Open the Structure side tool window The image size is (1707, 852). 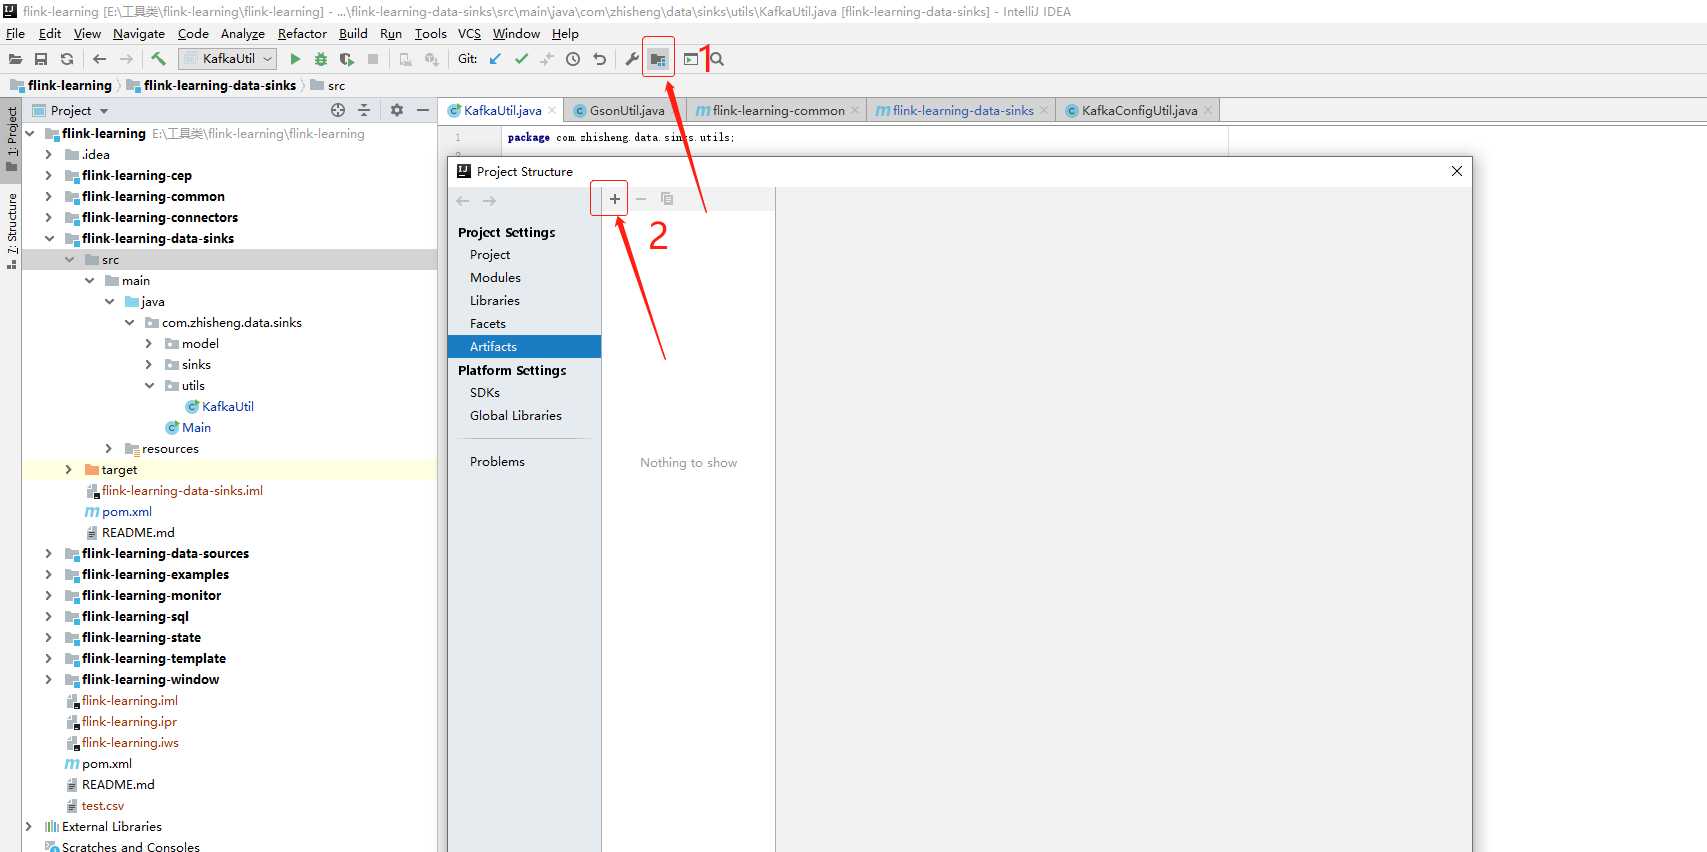click(12, 231)
